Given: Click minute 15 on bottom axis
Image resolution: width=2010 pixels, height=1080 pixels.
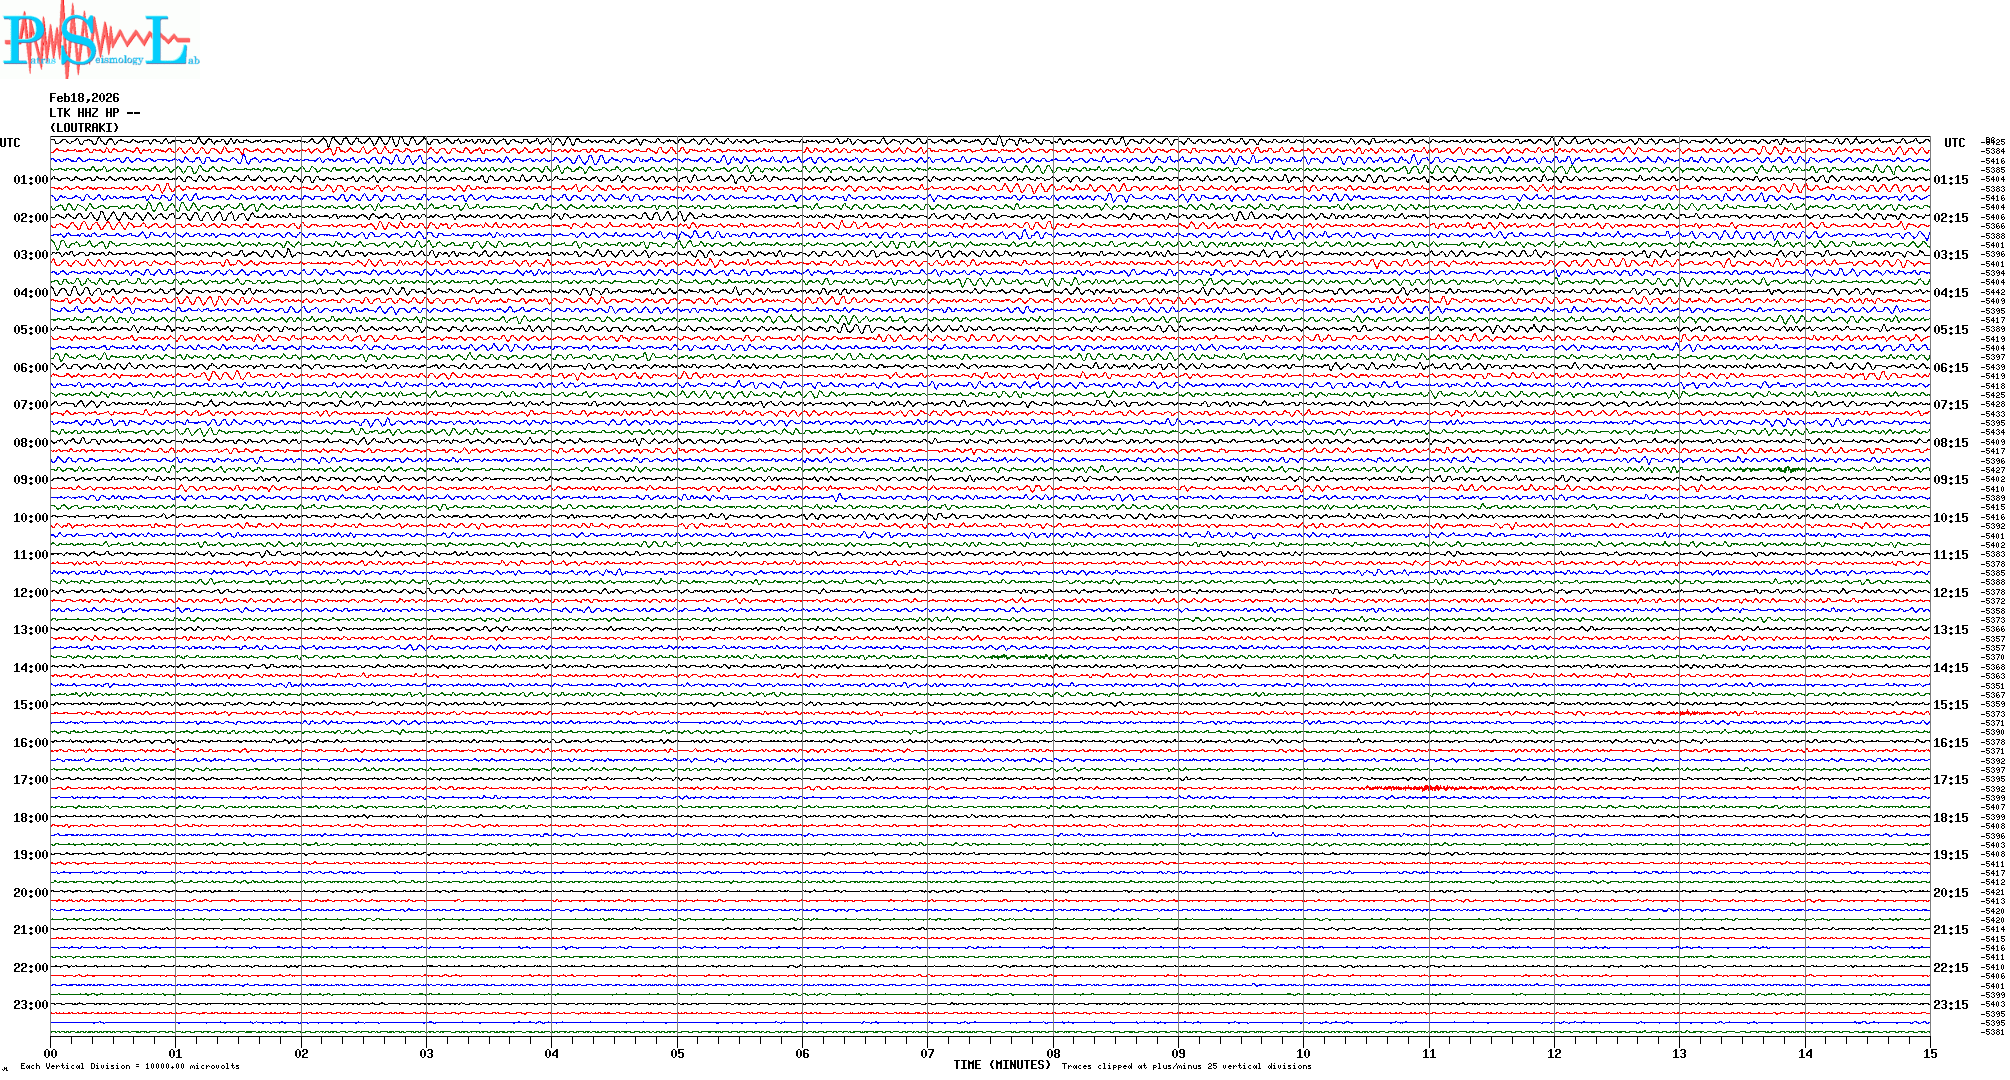Looking at the screenshot, I should click(x=1929, y=1054).
